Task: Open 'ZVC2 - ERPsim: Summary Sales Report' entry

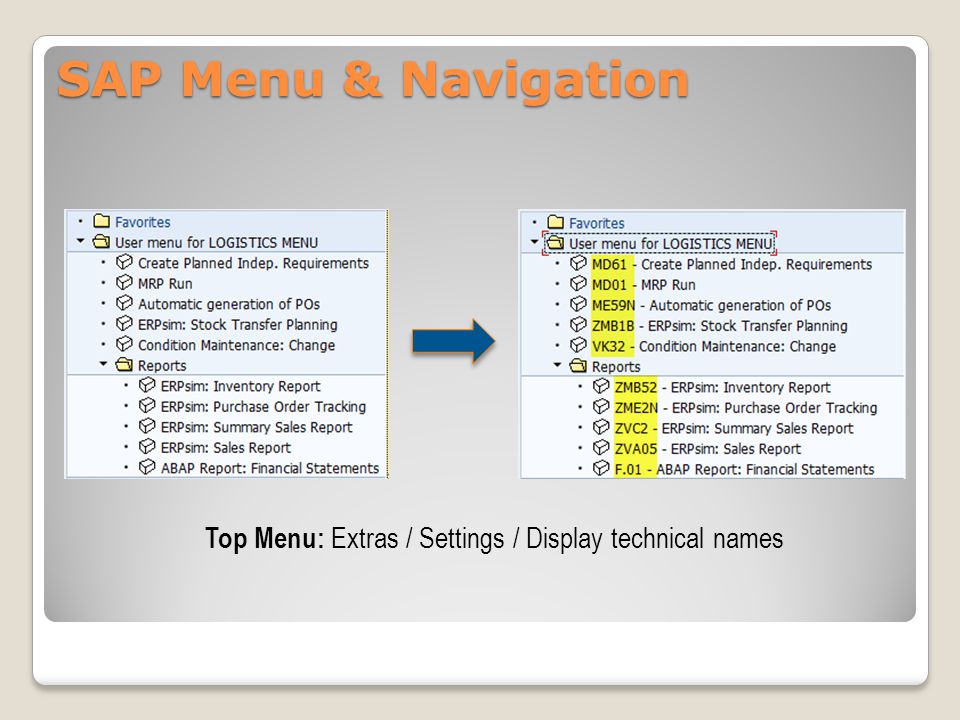Action: click(733, 429)
